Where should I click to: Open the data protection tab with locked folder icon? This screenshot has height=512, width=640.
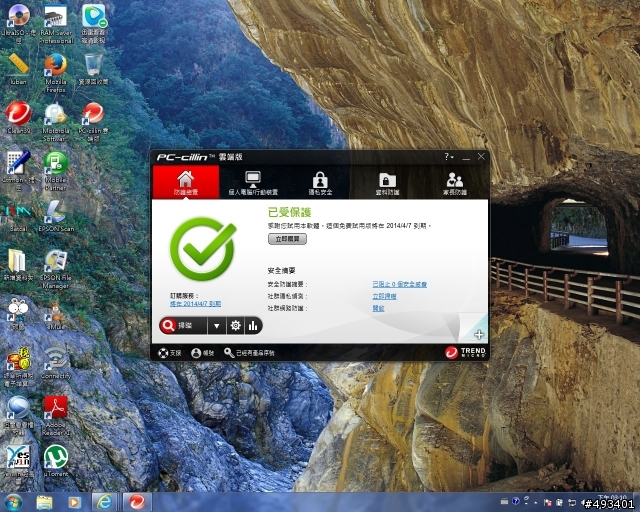[x=387, y=183]
